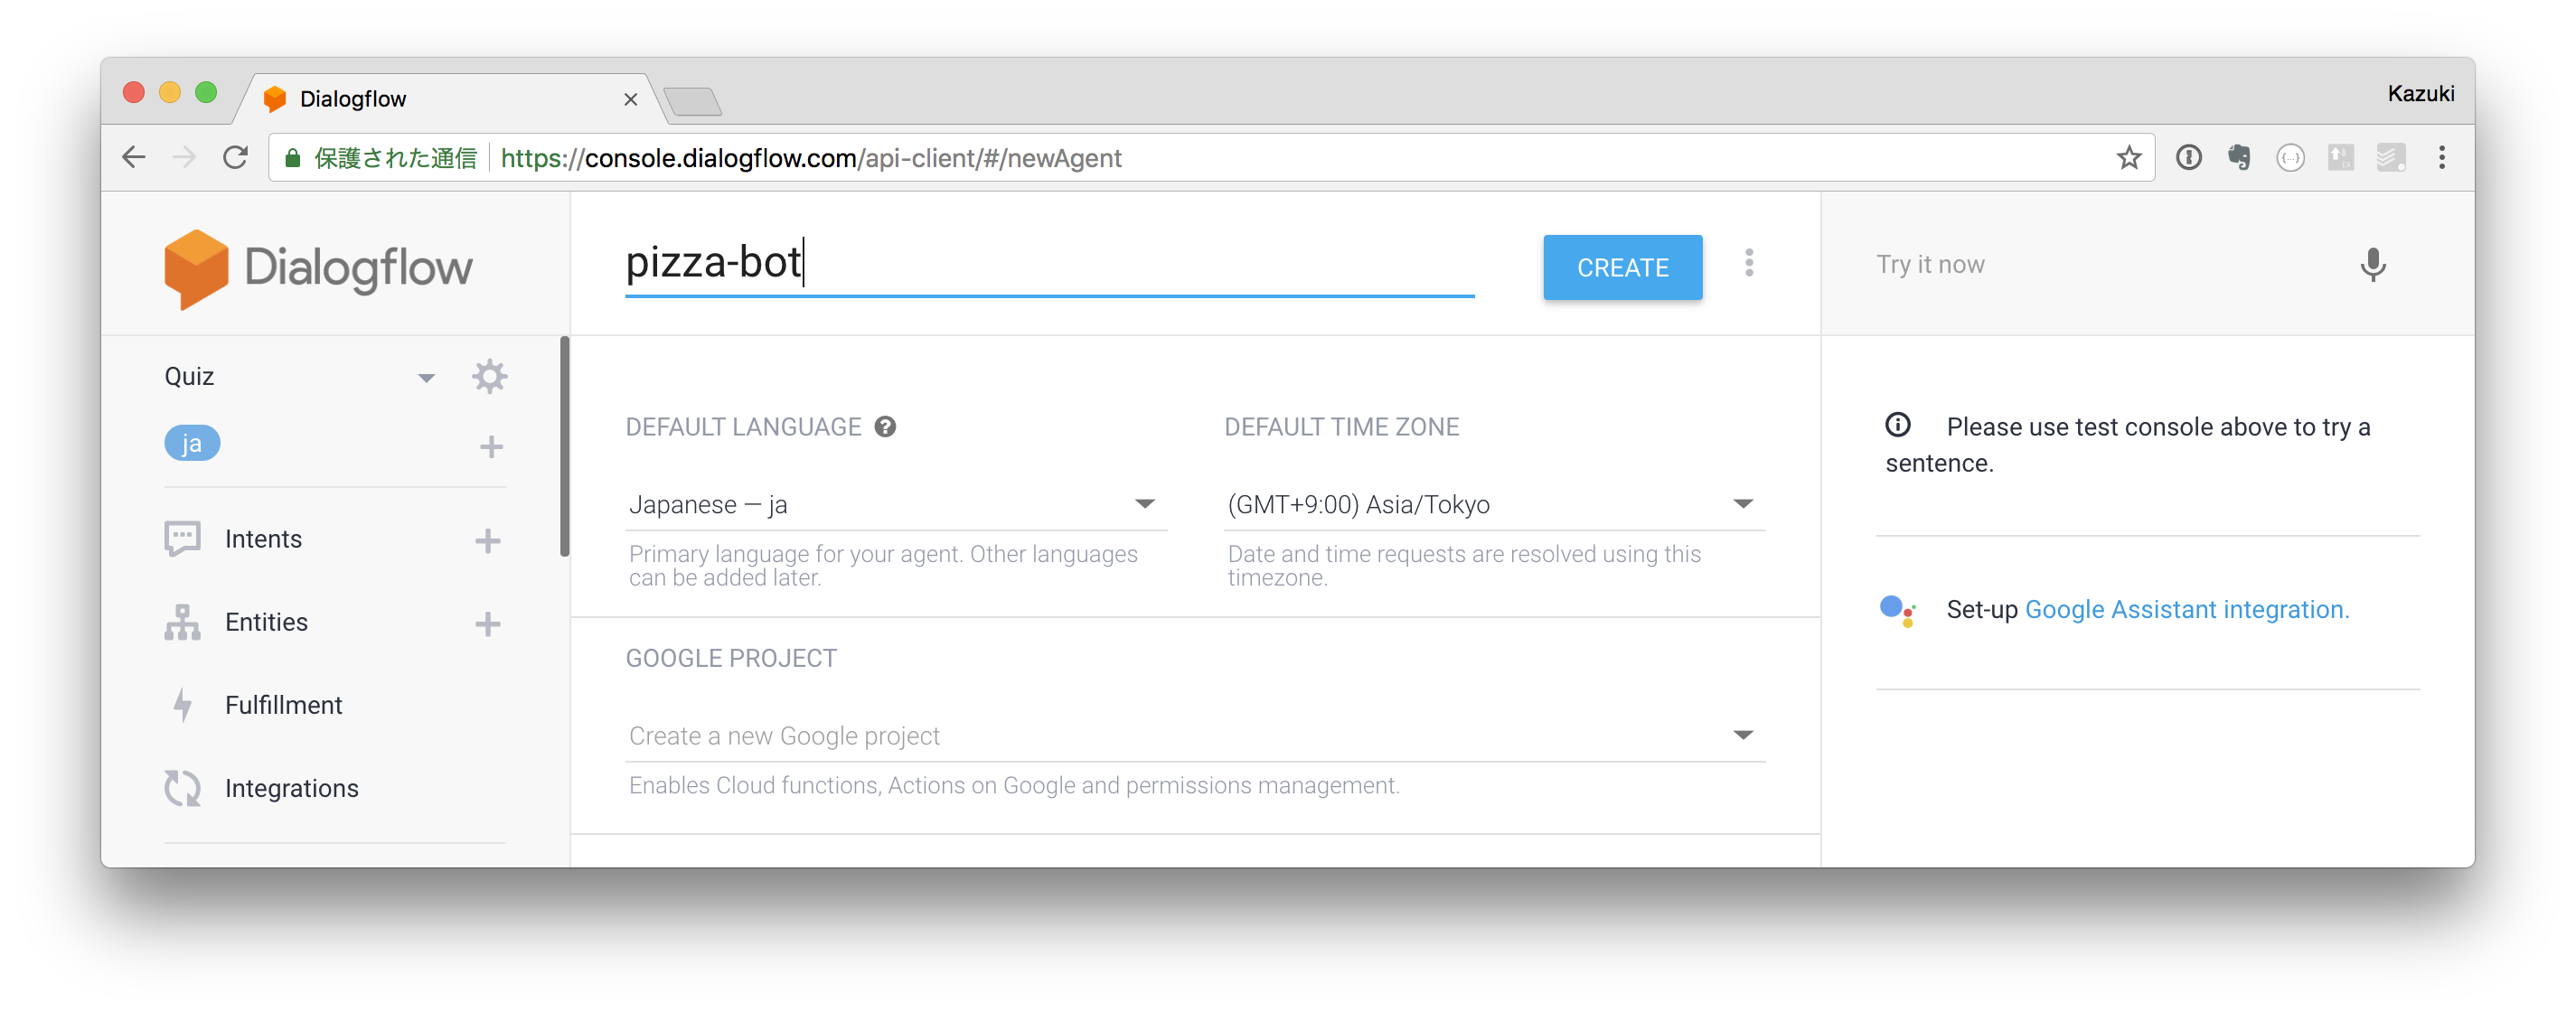Image resolution: width=2576 pixels, height=1012 pixels.
Task: Open agent settings via the gear icon
Action: (x=489, y=376)
